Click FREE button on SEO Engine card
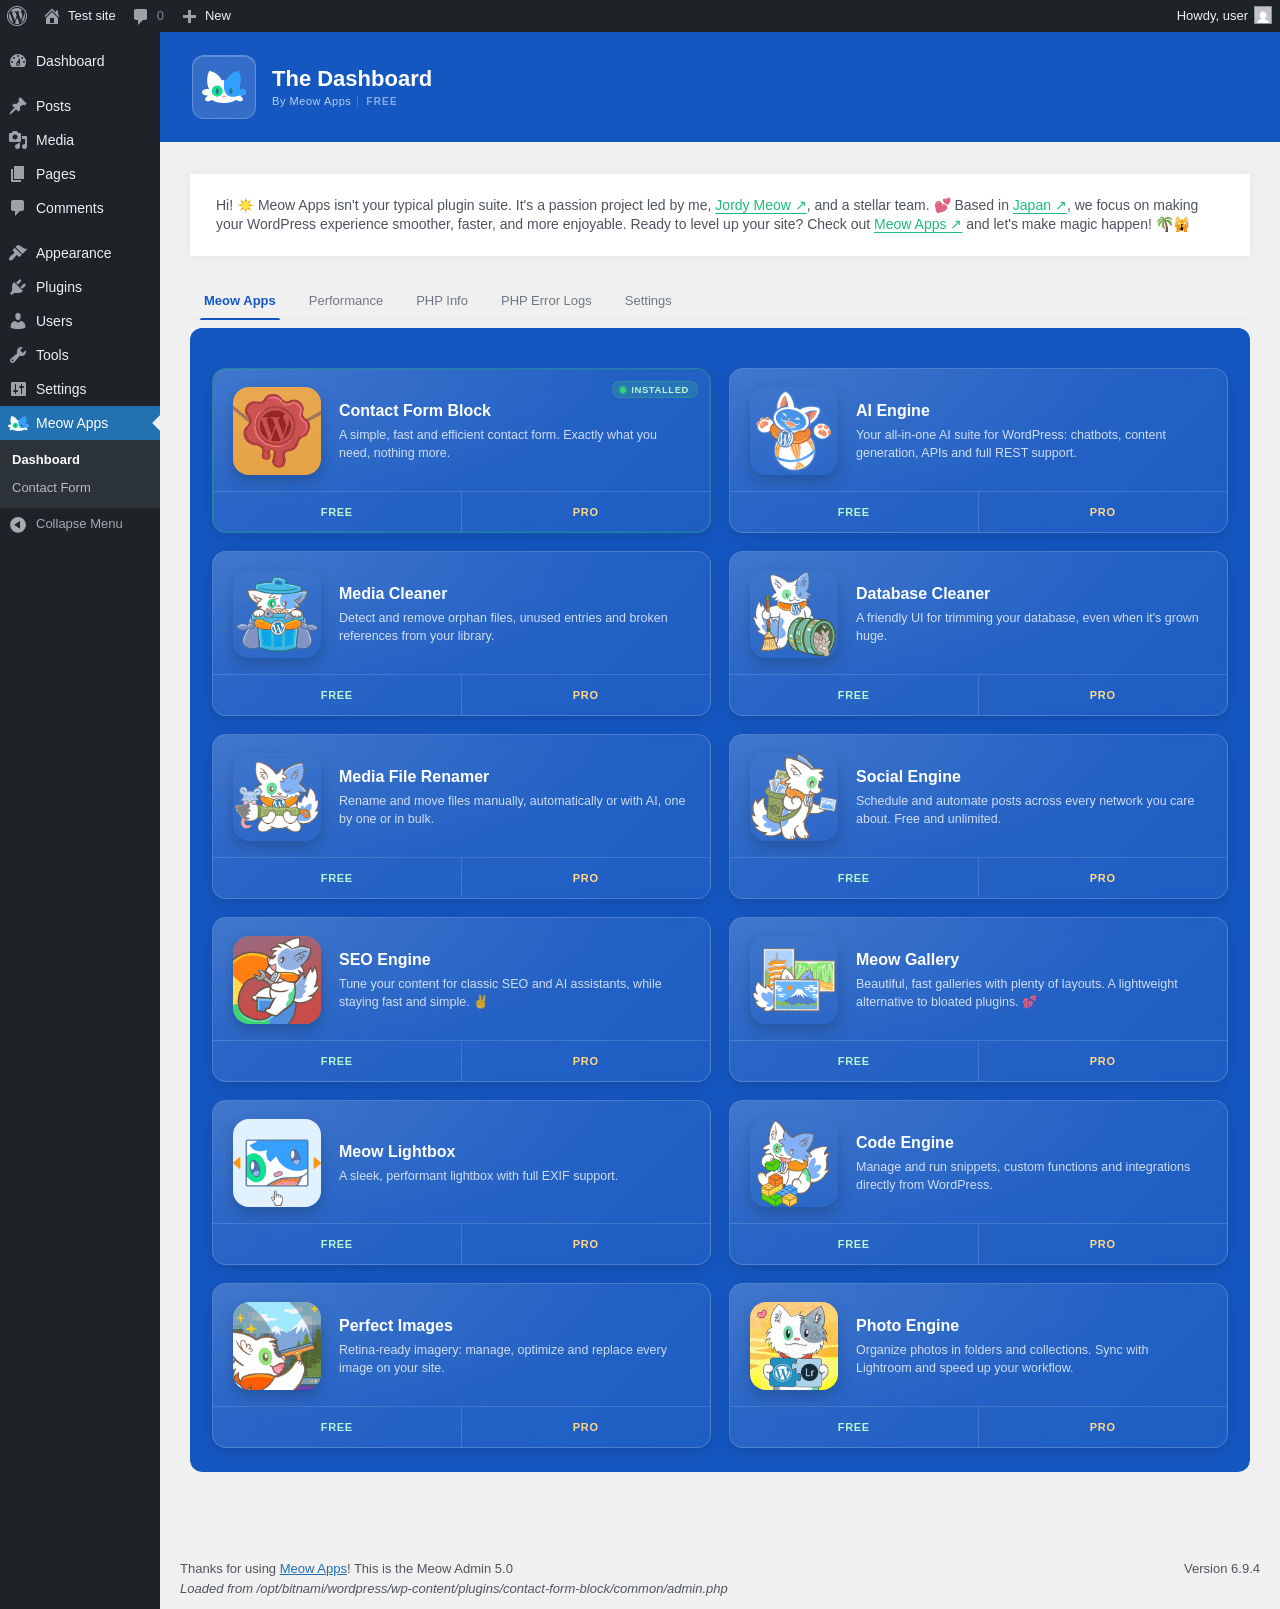Viewport: 1280px width, 1609px height. (337, 1061)
